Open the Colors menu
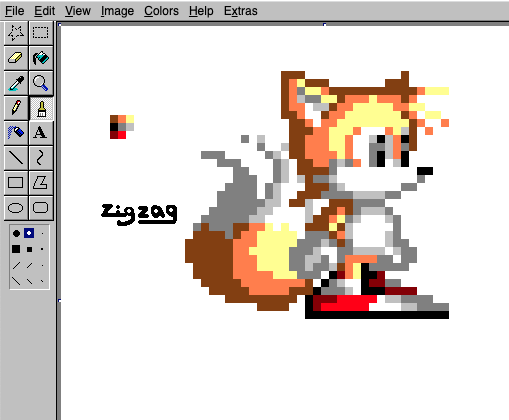509x420 pixels. pyautogui.click(x=161, y=11)
